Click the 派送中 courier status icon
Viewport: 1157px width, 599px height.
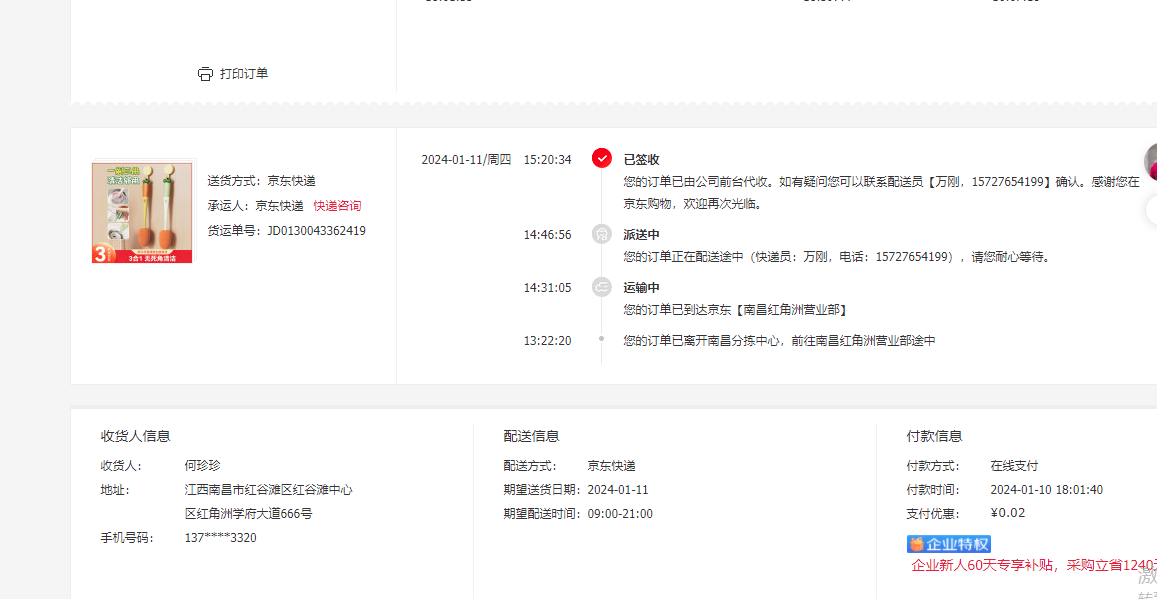[602, 235]
